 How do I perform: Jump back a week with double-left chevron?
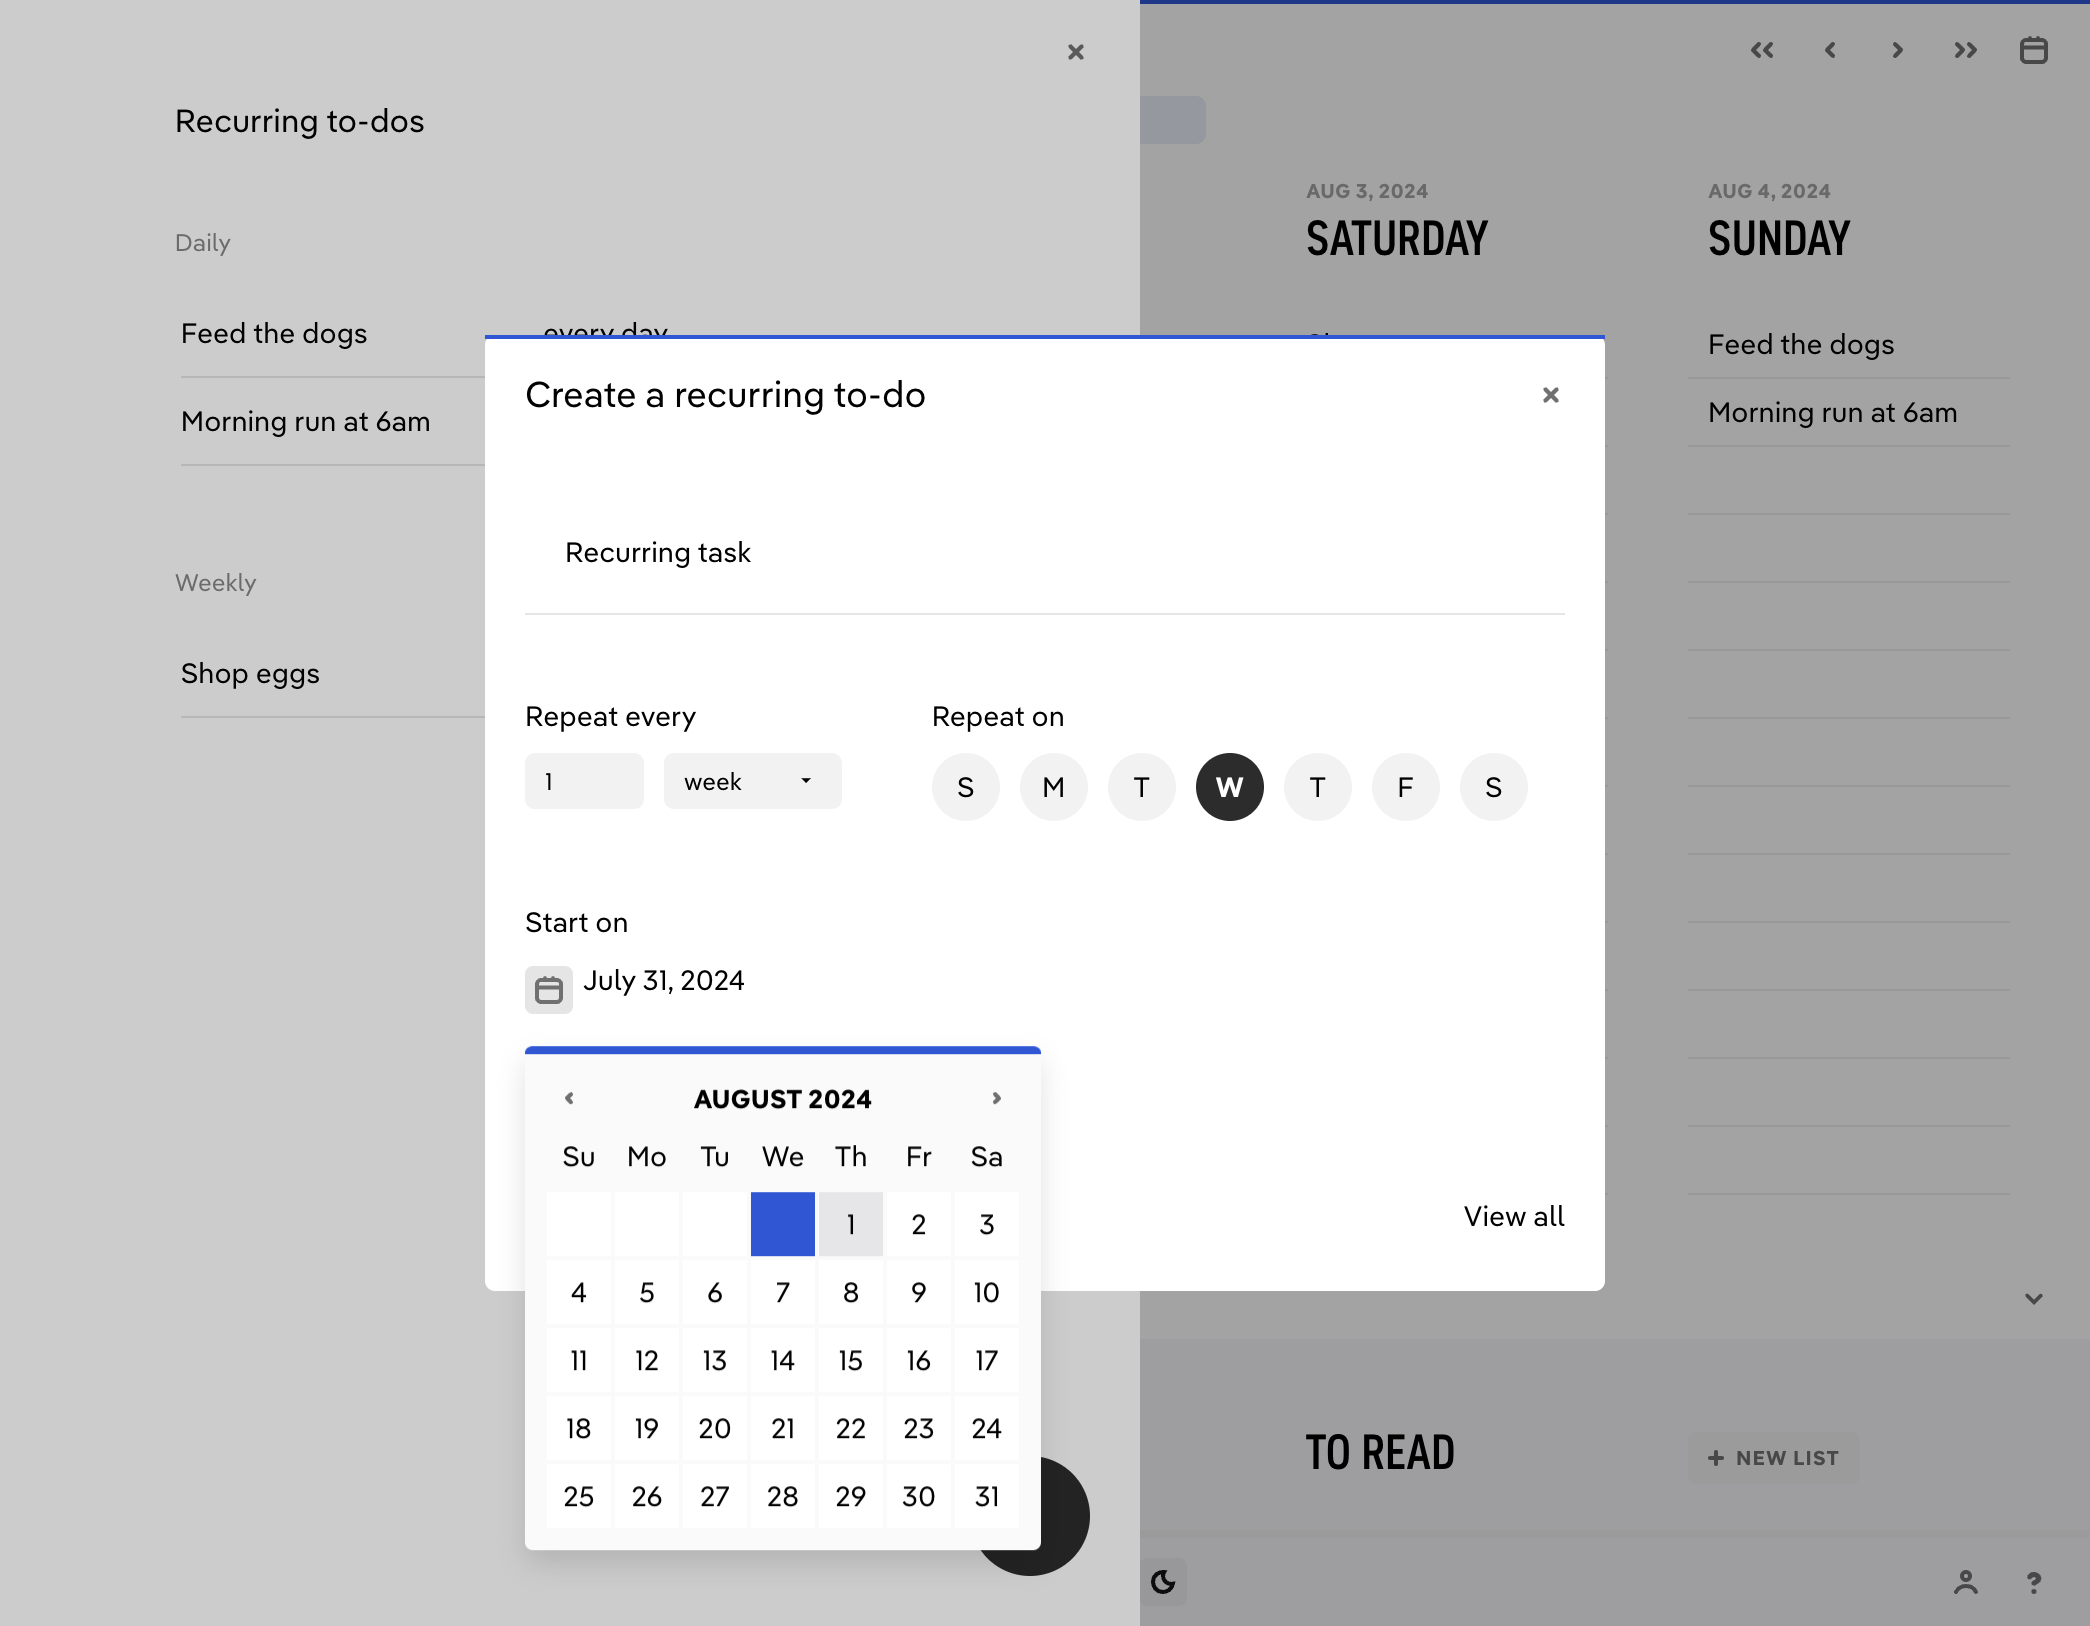[1762, 50]
